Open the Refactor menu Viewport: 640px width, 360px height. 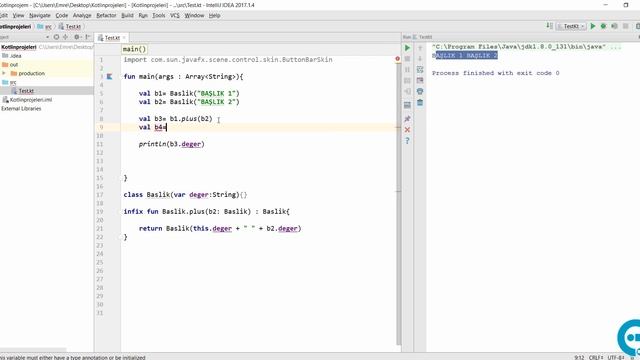[106, 16]
